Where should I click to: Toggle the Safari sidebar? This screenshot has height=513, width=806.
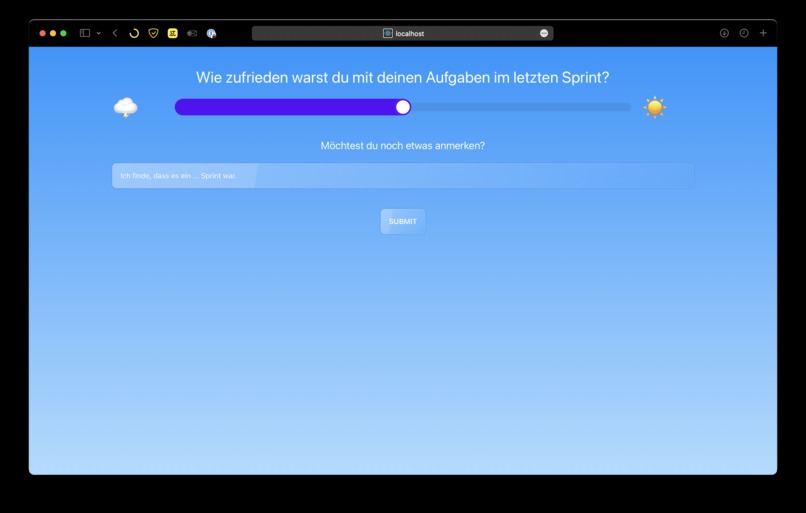85,33
